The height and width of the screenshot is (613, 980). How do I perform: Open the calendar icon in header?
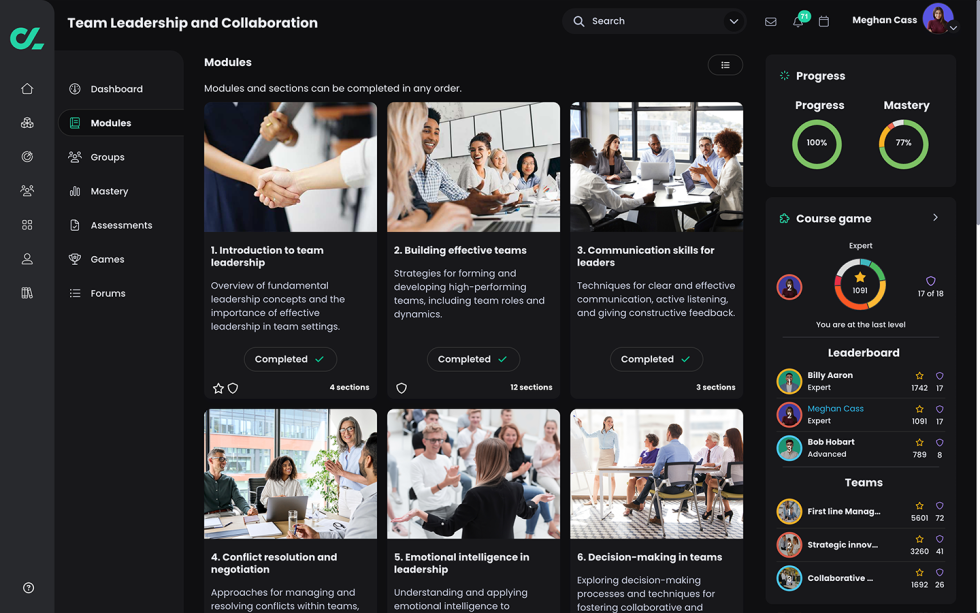coord(824,21)
